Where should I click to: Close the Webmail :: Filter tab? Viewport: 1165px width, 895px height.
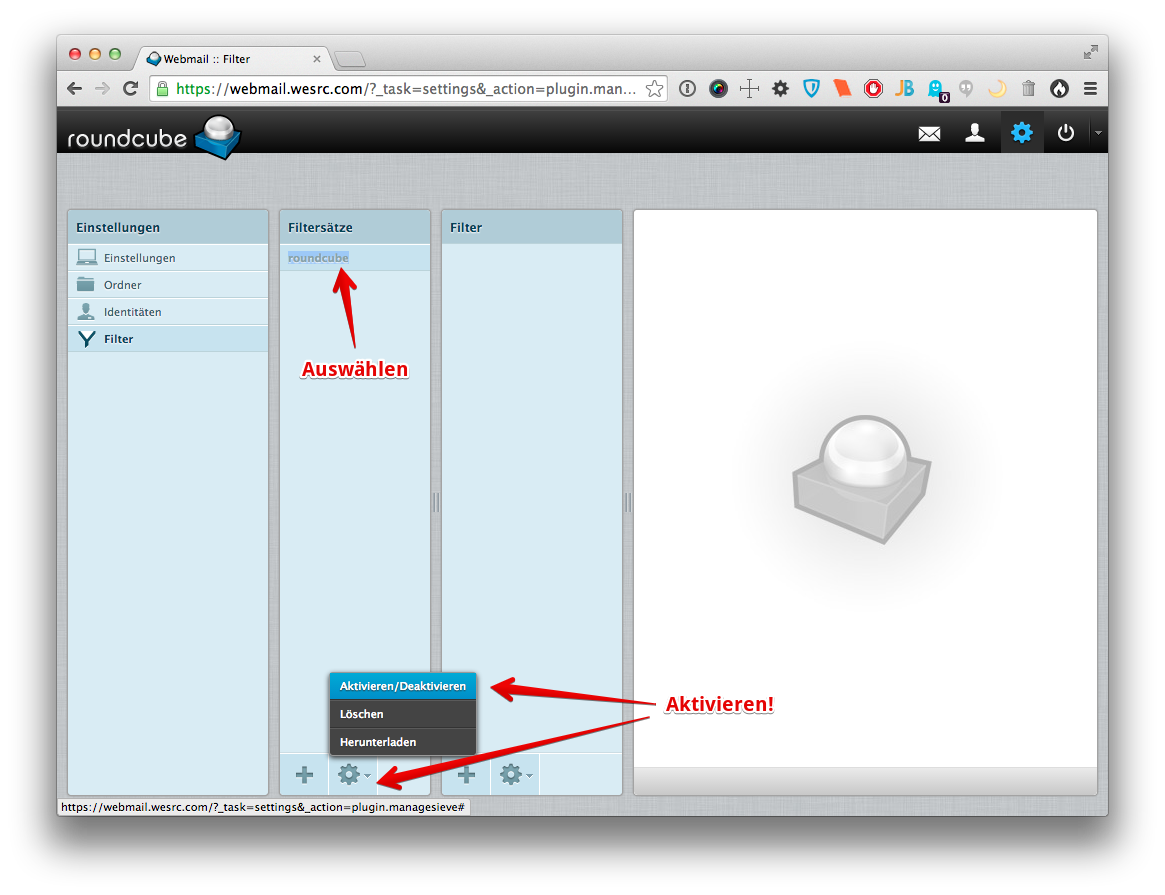(x=317, y=59)
